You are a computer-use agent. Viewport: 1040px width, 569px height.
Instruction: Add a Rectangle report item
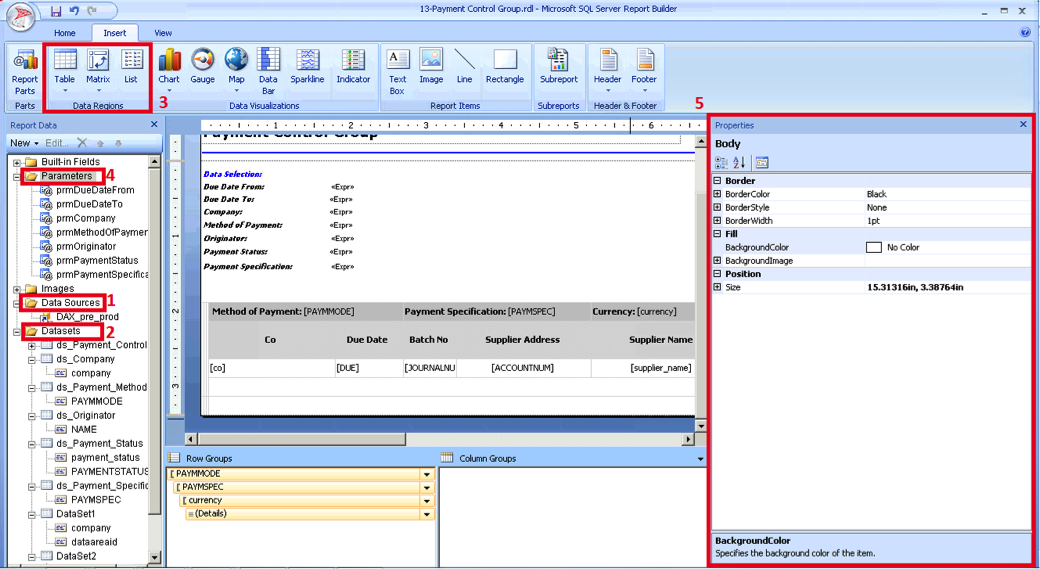click(505, 66)
